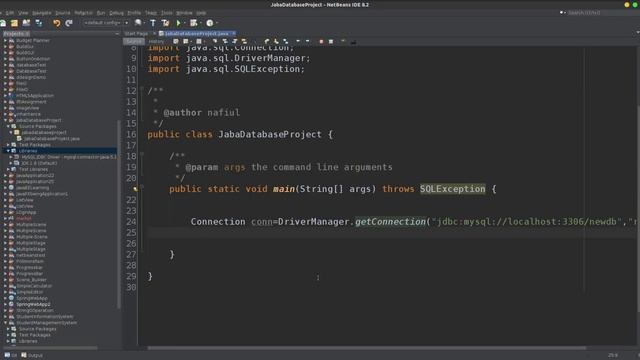Build the project with the hammer icon

point(153,23)
